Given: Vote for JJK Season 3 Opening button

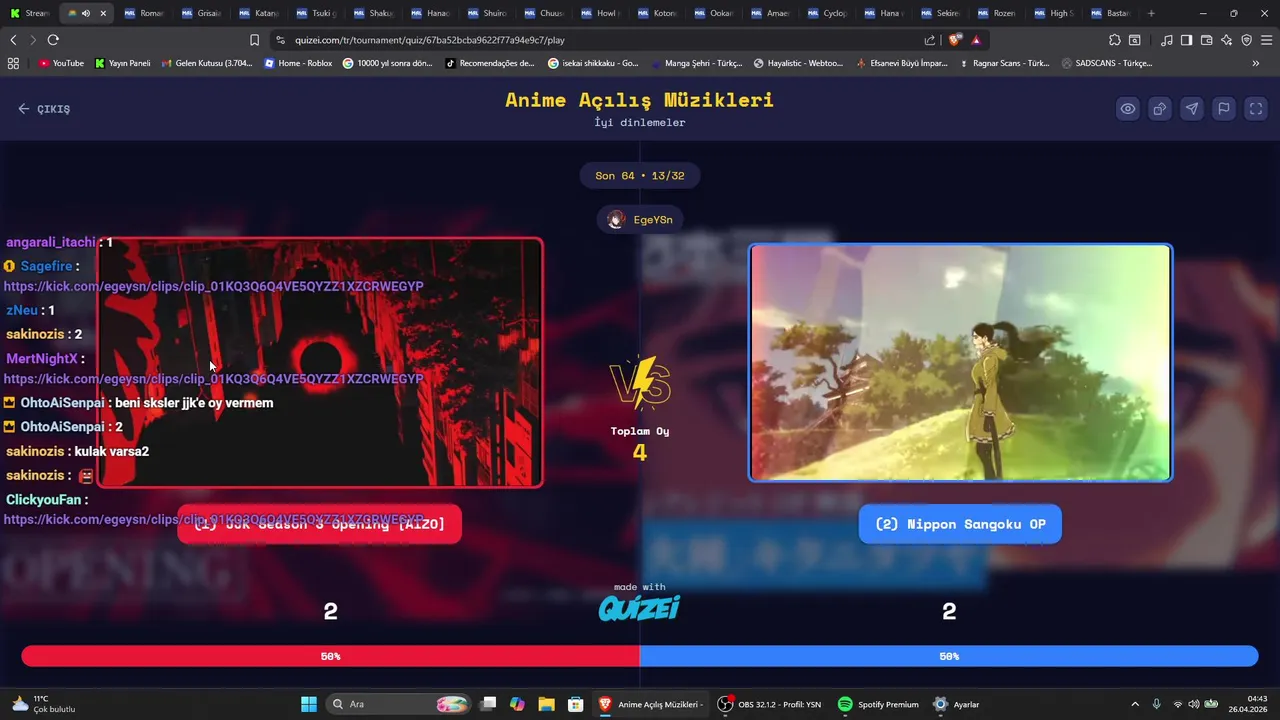Looking at the screenshot, I should (319, 524).
